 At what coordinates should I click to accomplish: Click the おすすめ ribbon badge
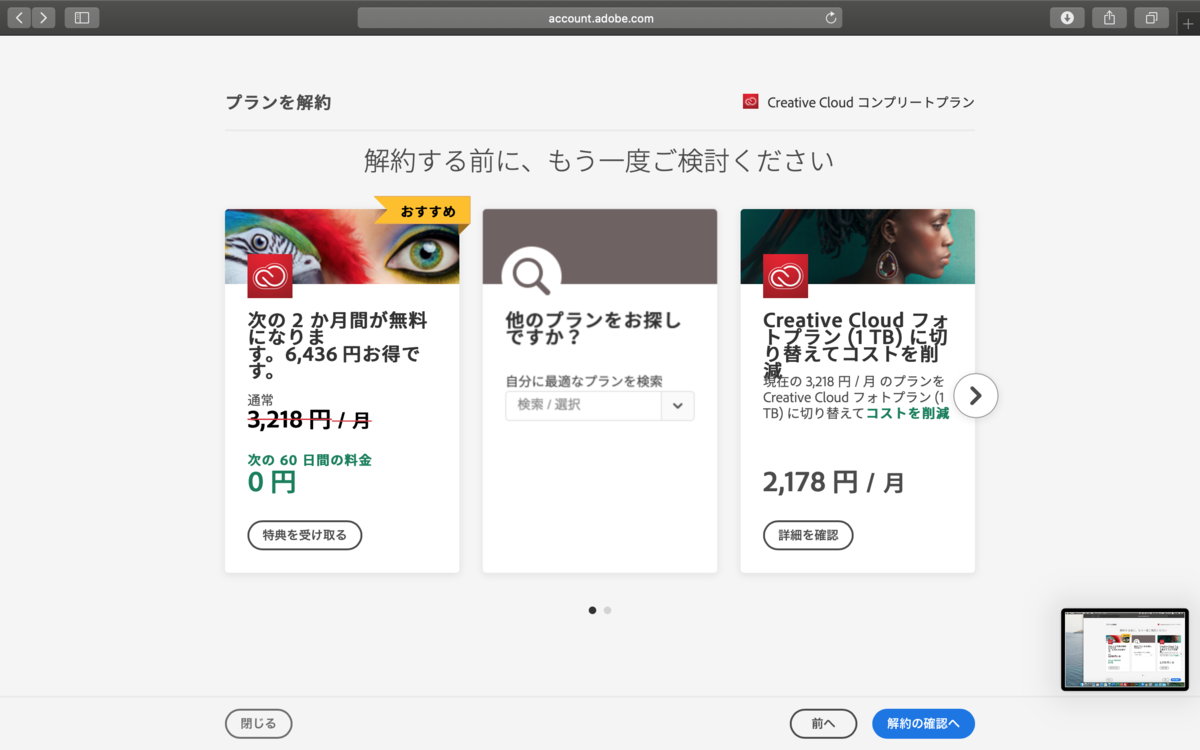pyautogui.click(x=424, y=211)
